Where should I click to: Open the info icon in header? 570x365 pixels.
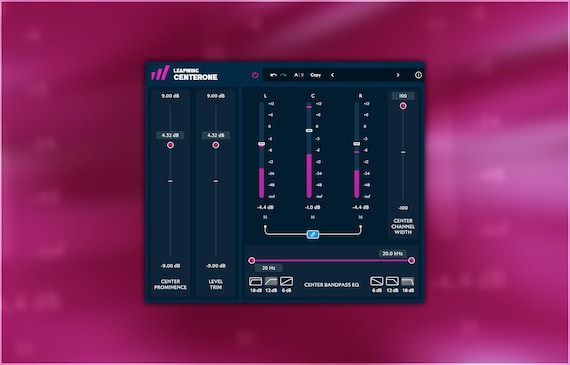pos(418,75)
